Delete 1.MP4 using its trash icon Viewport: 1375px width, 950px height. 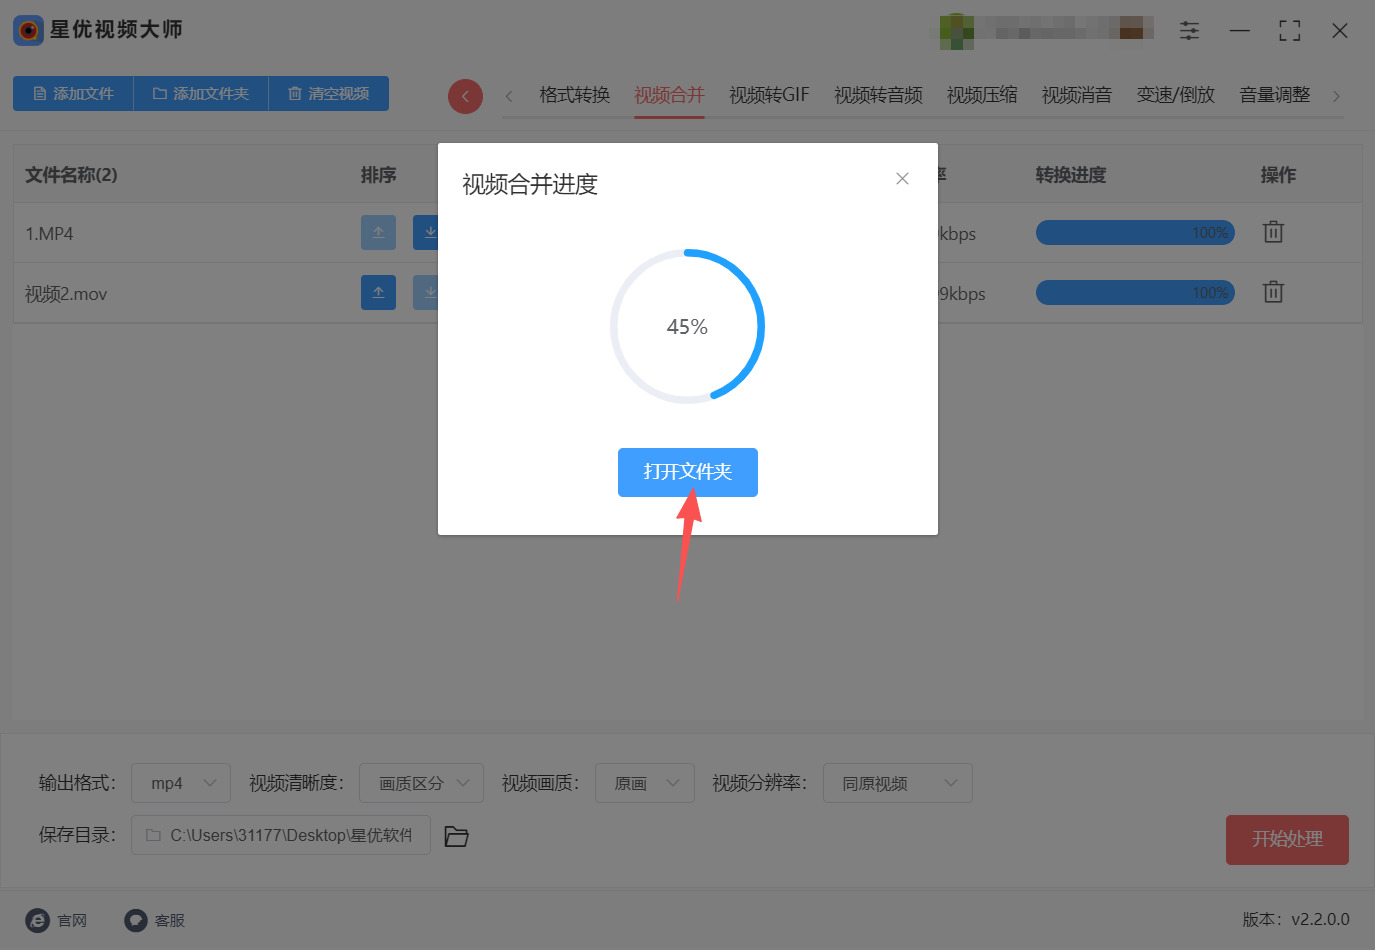click(1272, 232)
